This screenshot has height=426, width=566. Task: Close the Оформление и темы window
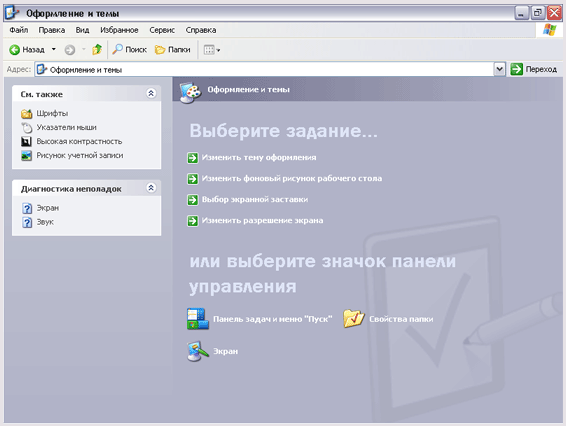tap(554, 13)
